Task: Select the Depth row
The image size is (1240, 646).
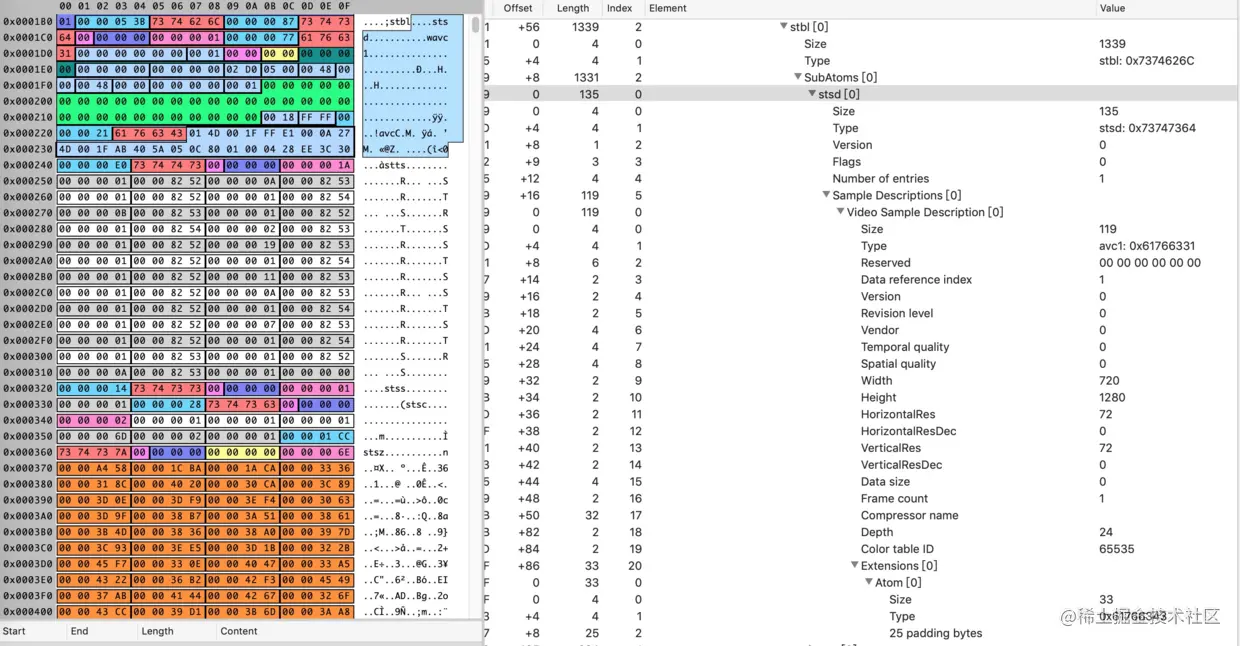Action: click(x=862, y=532)
